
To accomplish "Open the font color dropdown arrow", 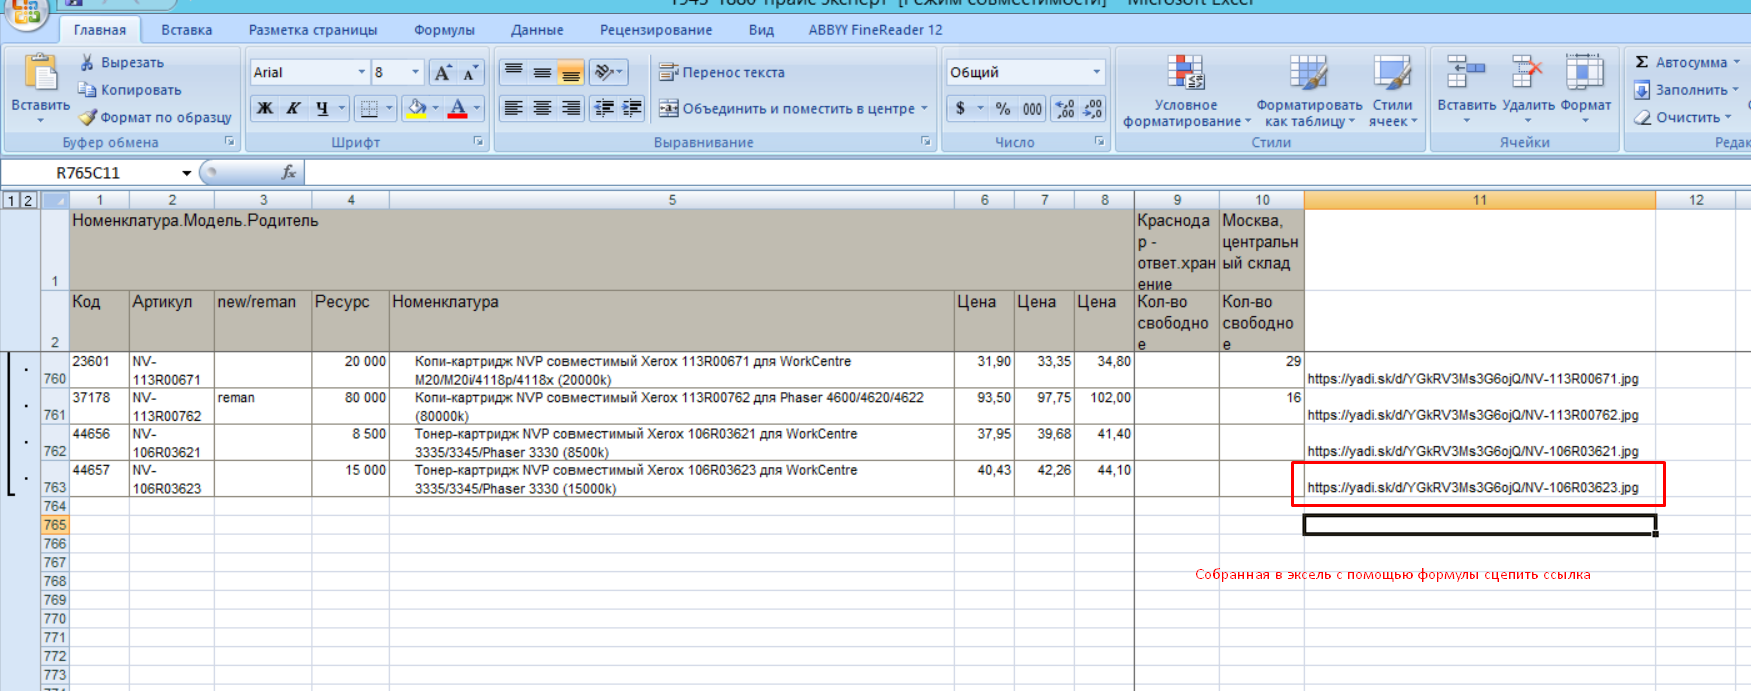I will (x=476, y=108).
